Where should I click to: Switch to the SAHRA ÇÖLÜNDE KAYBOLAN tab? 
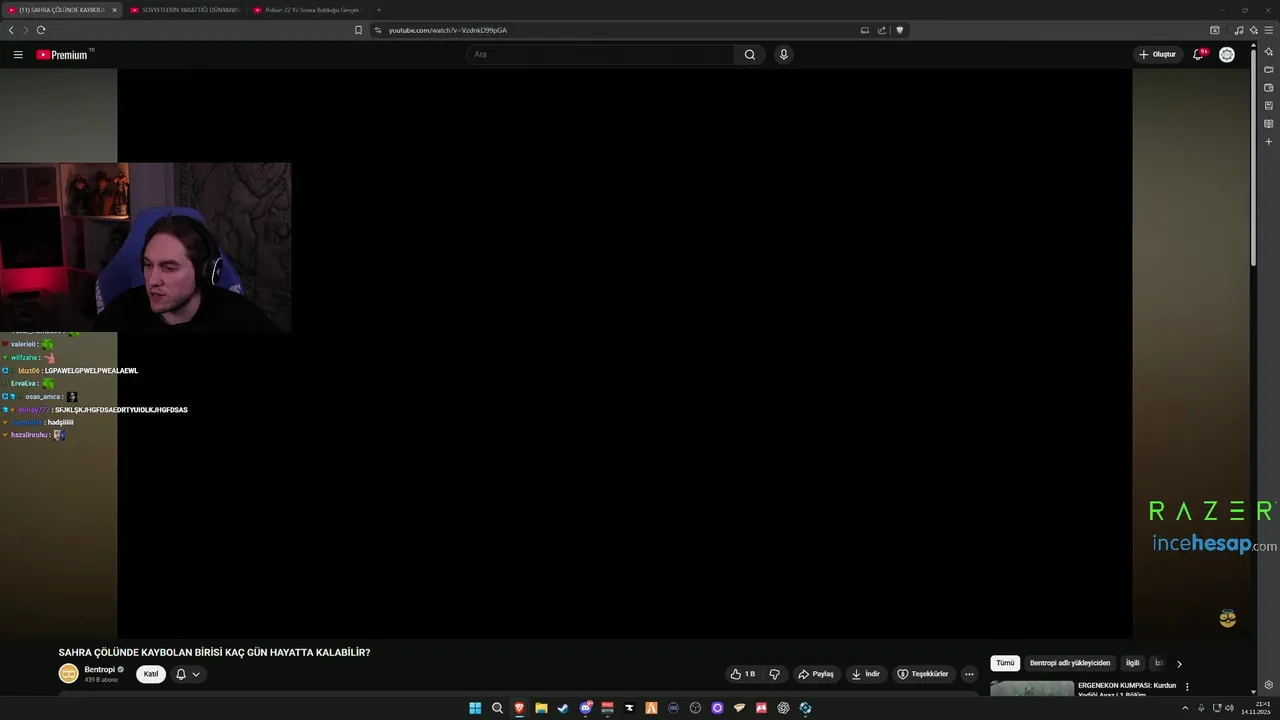[60, 10]
